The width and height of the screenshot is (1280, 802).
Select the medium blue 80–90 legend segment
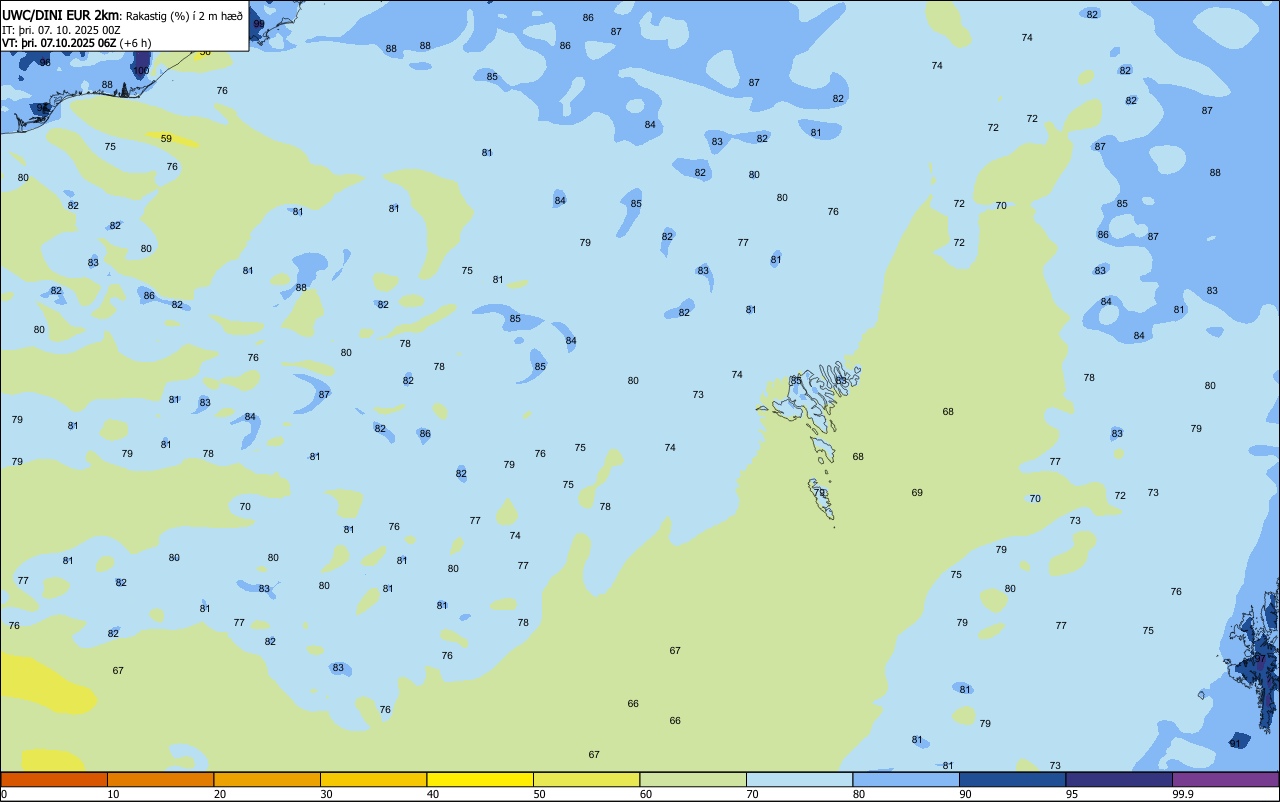(906, 779)
